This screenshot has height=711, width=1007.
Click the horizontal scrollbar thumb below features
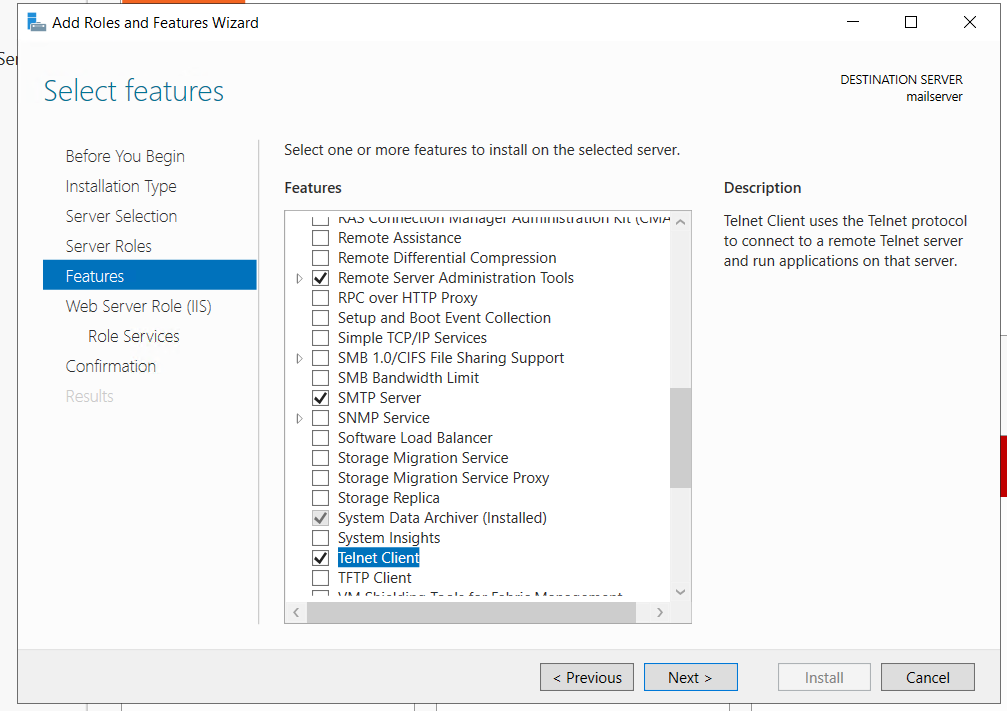tap(471, 612)
